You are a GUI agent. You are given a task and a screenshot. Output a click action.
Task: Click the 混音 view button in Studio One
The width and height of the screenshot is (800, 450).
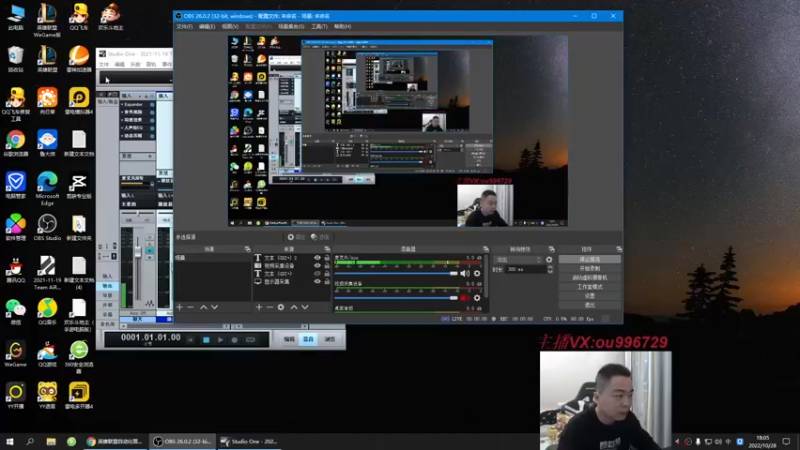[309, 339]
